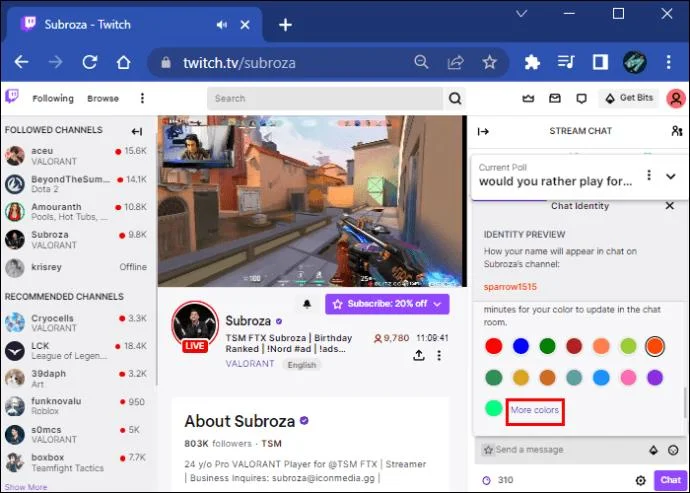This screenshot has width=690, height=493.
Task: Click the VALORANT game category link
Action: click(x=250, y=364)
